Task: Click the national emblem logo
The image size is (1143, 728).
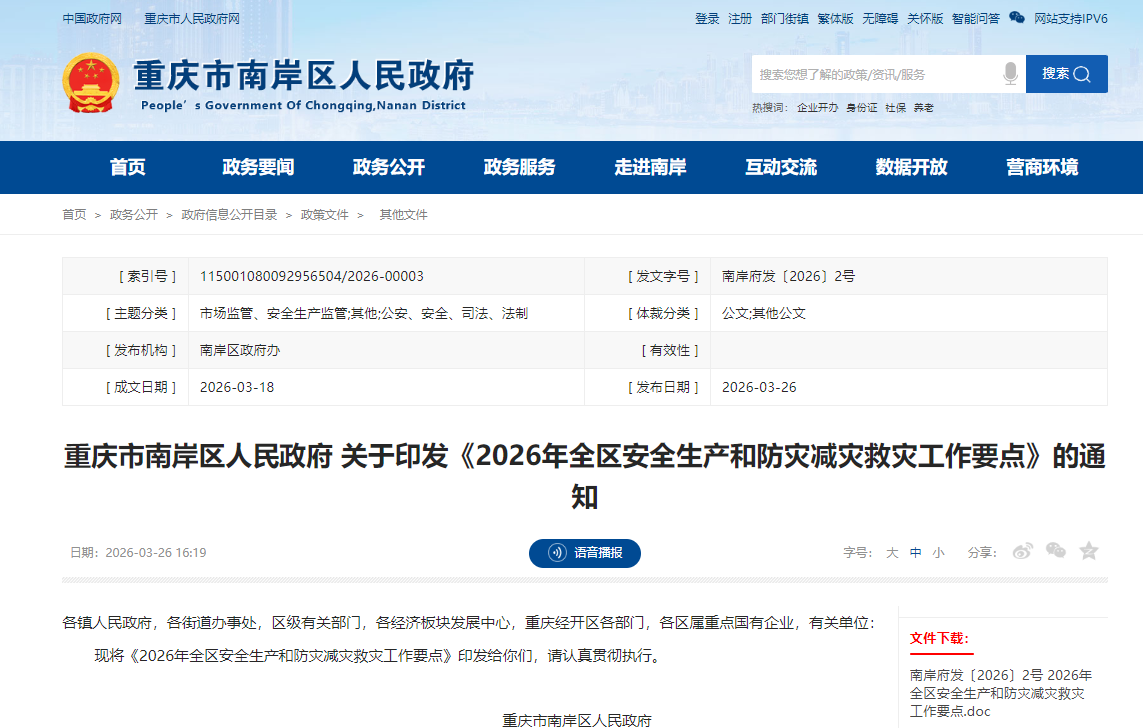Action: (90, 84)
